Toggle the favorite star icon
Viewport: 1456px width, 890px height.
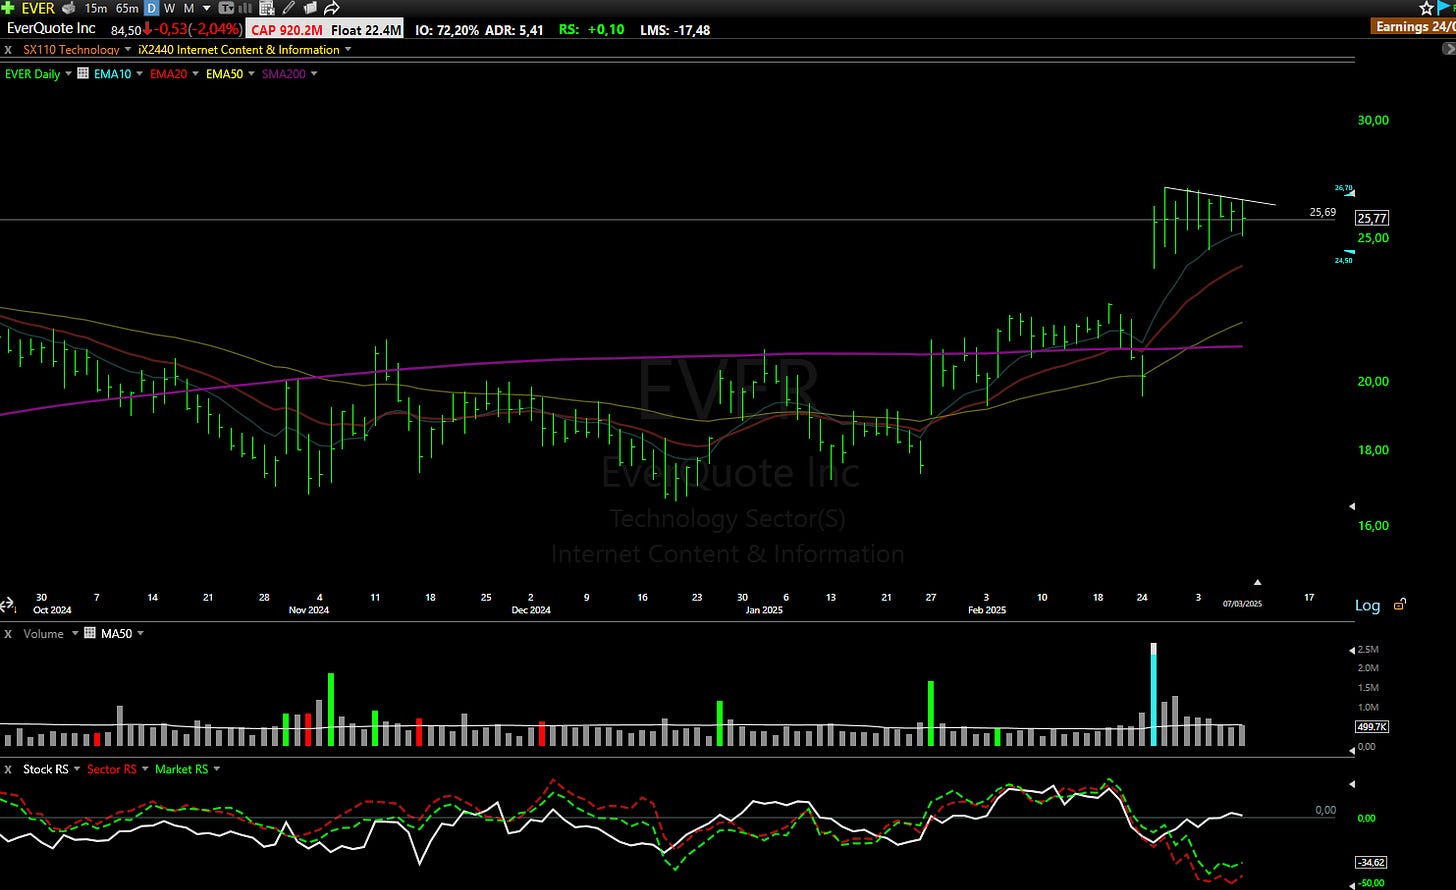(1426, 7)
